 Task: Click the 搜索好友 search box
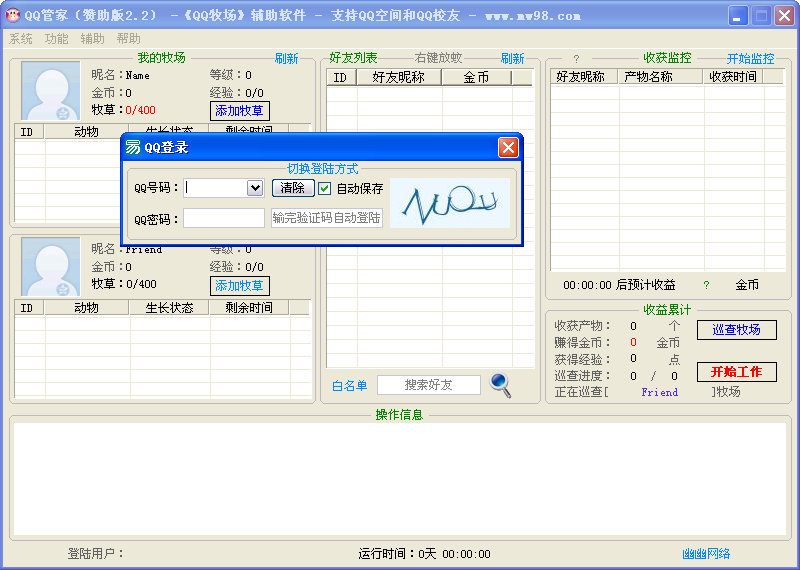(429, 385)
